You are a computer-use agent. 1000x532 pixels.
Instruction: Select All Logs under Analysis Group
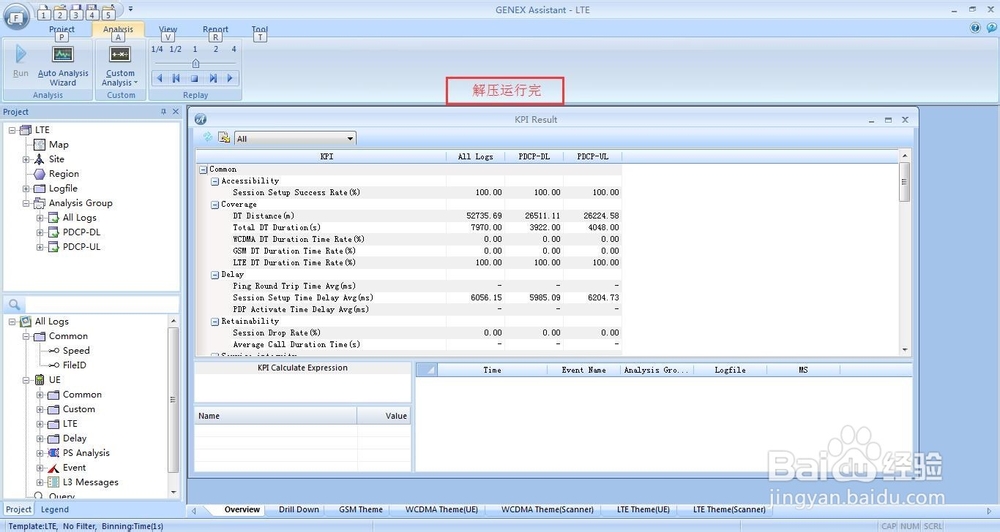pyautogui.click(x=79, y=218)
